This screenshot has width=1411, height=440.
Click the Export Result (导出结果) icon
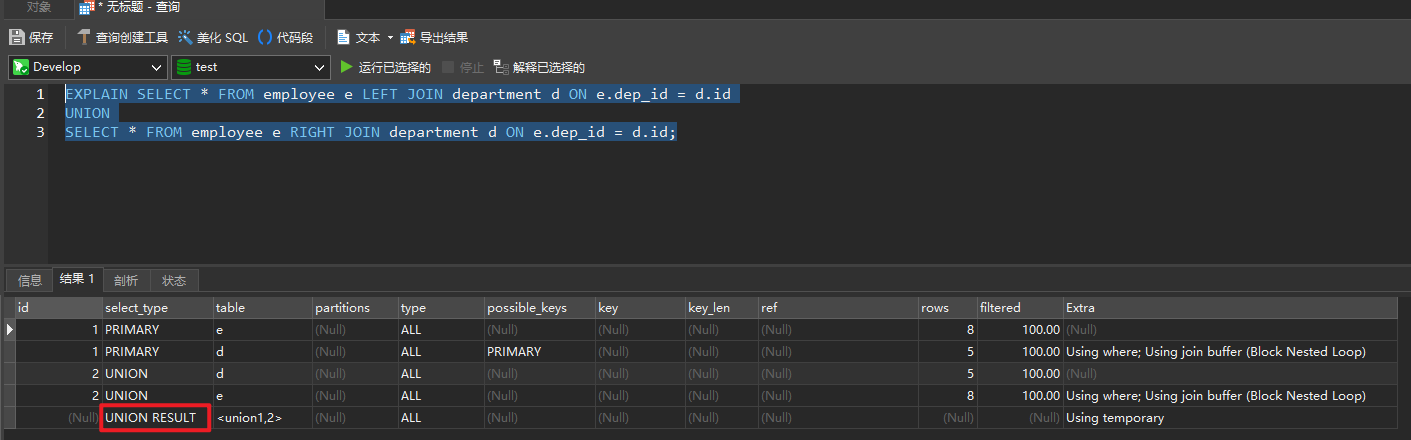pos(408,38)
